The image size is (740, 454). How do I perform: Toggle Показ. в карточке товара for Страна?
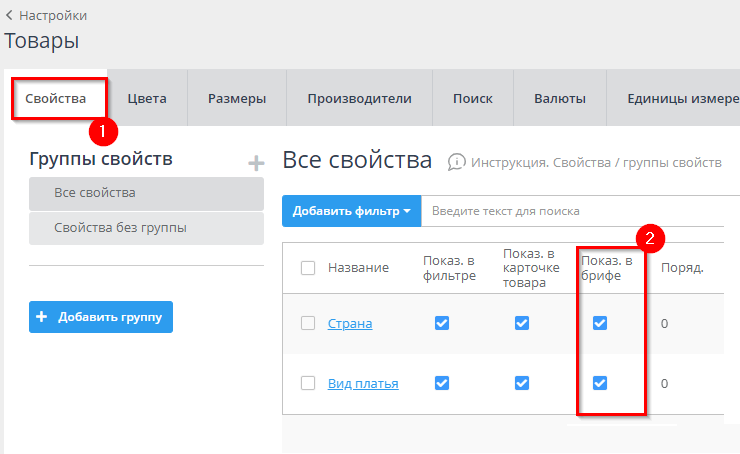(522, 323)
